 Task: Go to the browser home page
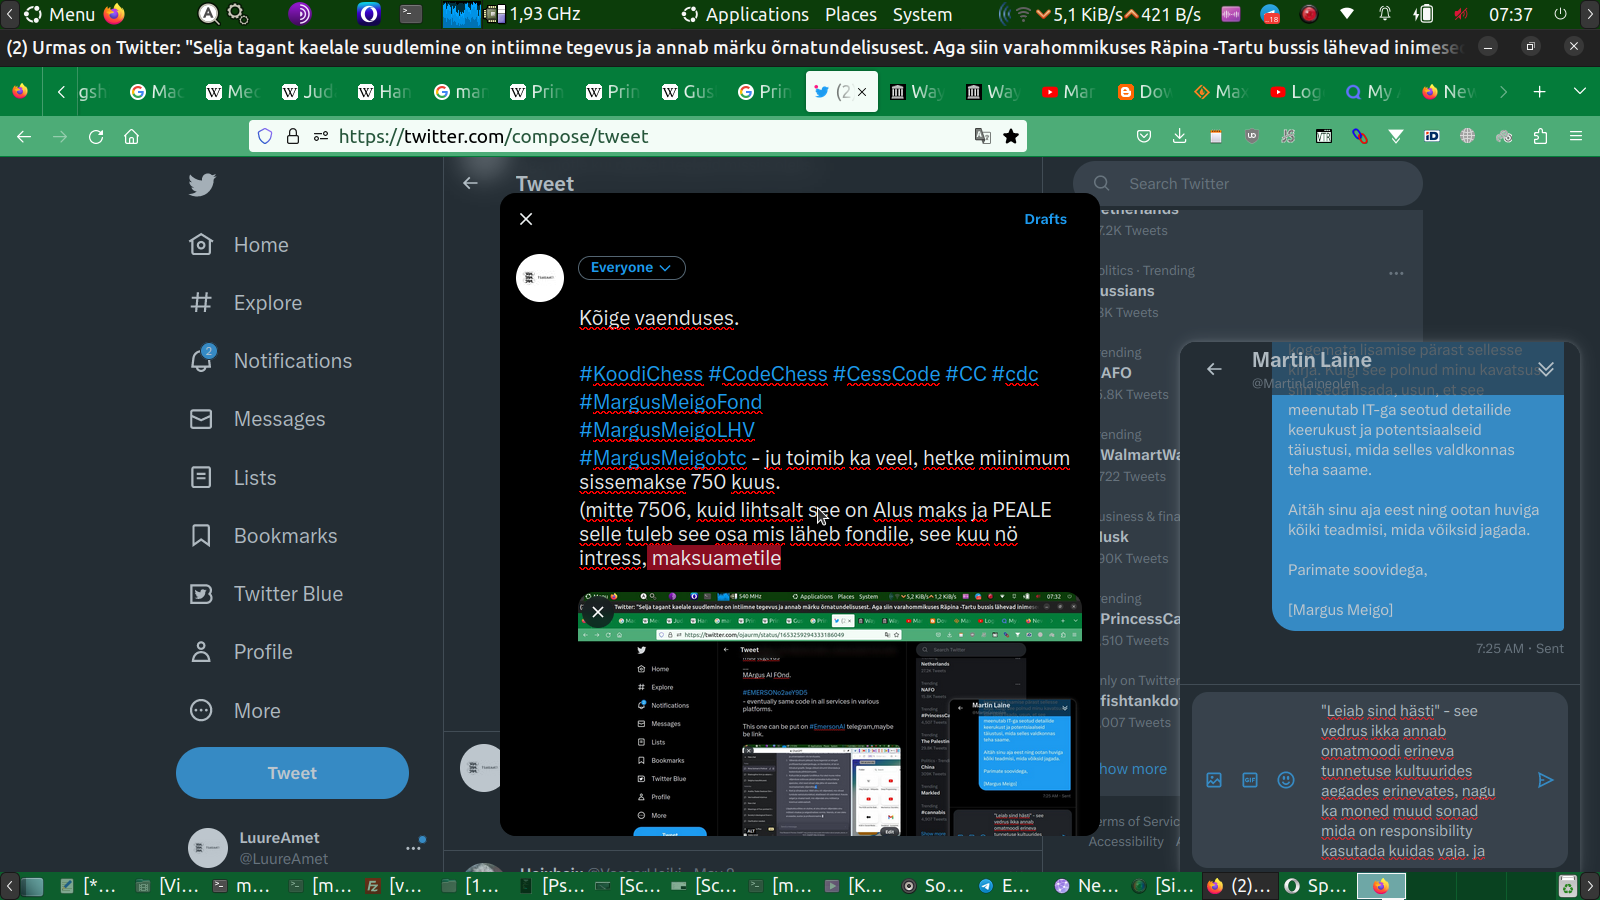coord(131,136)
